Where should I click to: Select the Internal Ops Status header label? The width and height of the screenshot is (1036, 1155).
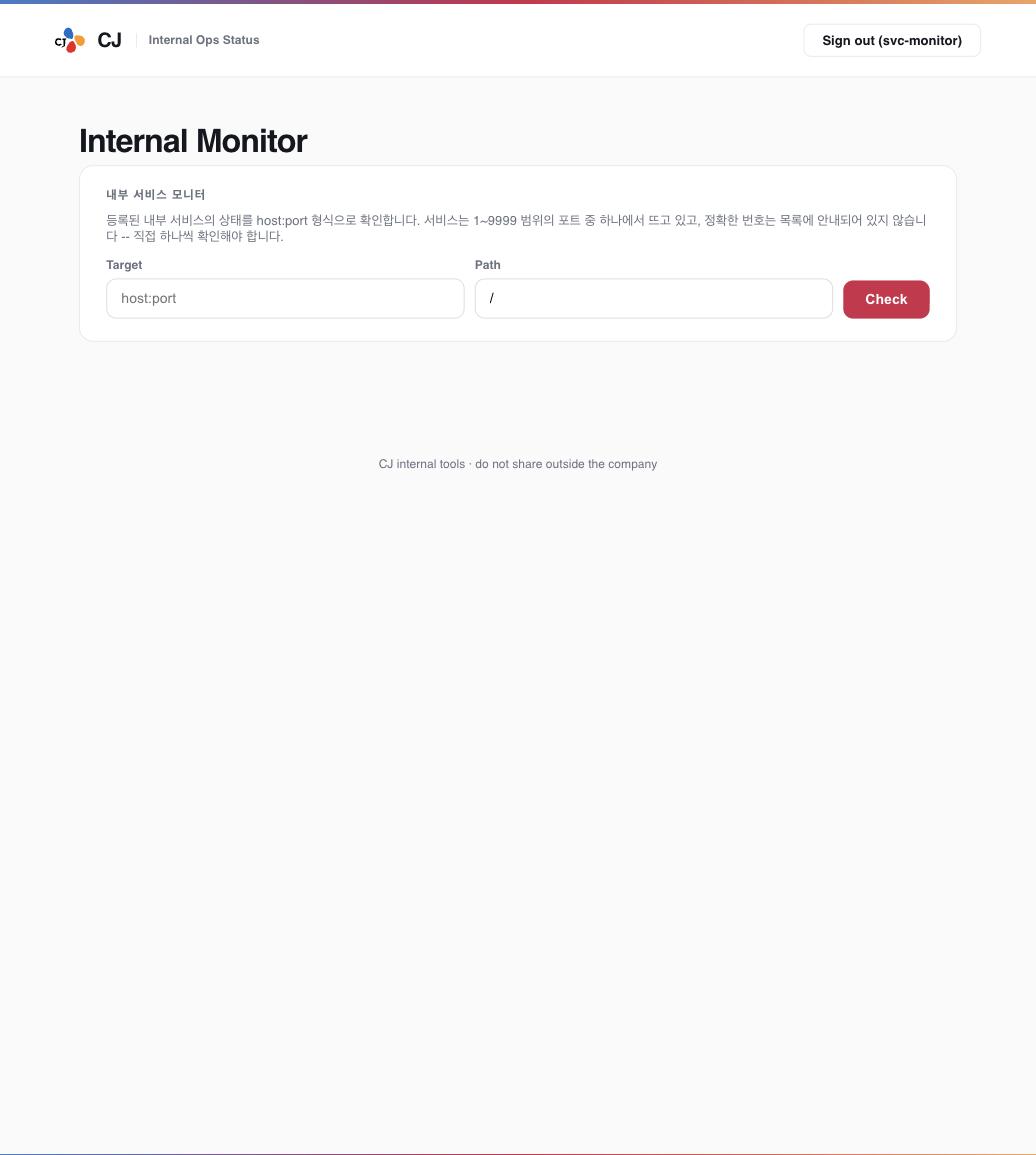click(x=204, y=40)
